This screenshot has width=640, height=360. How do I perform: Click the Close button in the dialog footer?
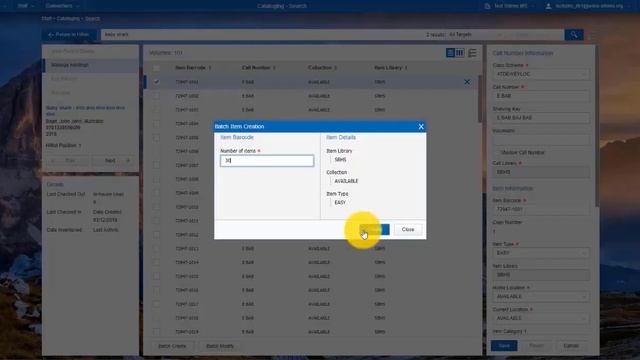[x=408, y=229]
